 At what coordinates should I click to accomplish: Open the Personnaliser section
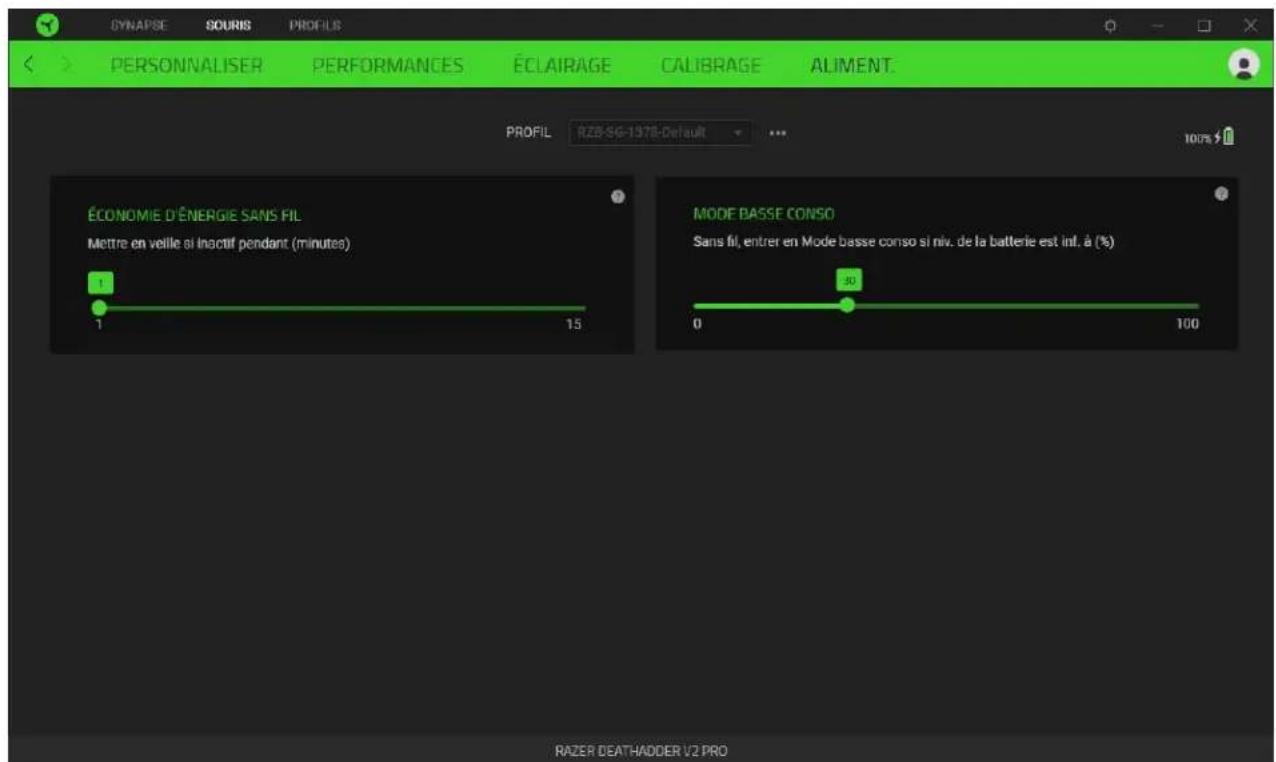[x=185, y=66]
